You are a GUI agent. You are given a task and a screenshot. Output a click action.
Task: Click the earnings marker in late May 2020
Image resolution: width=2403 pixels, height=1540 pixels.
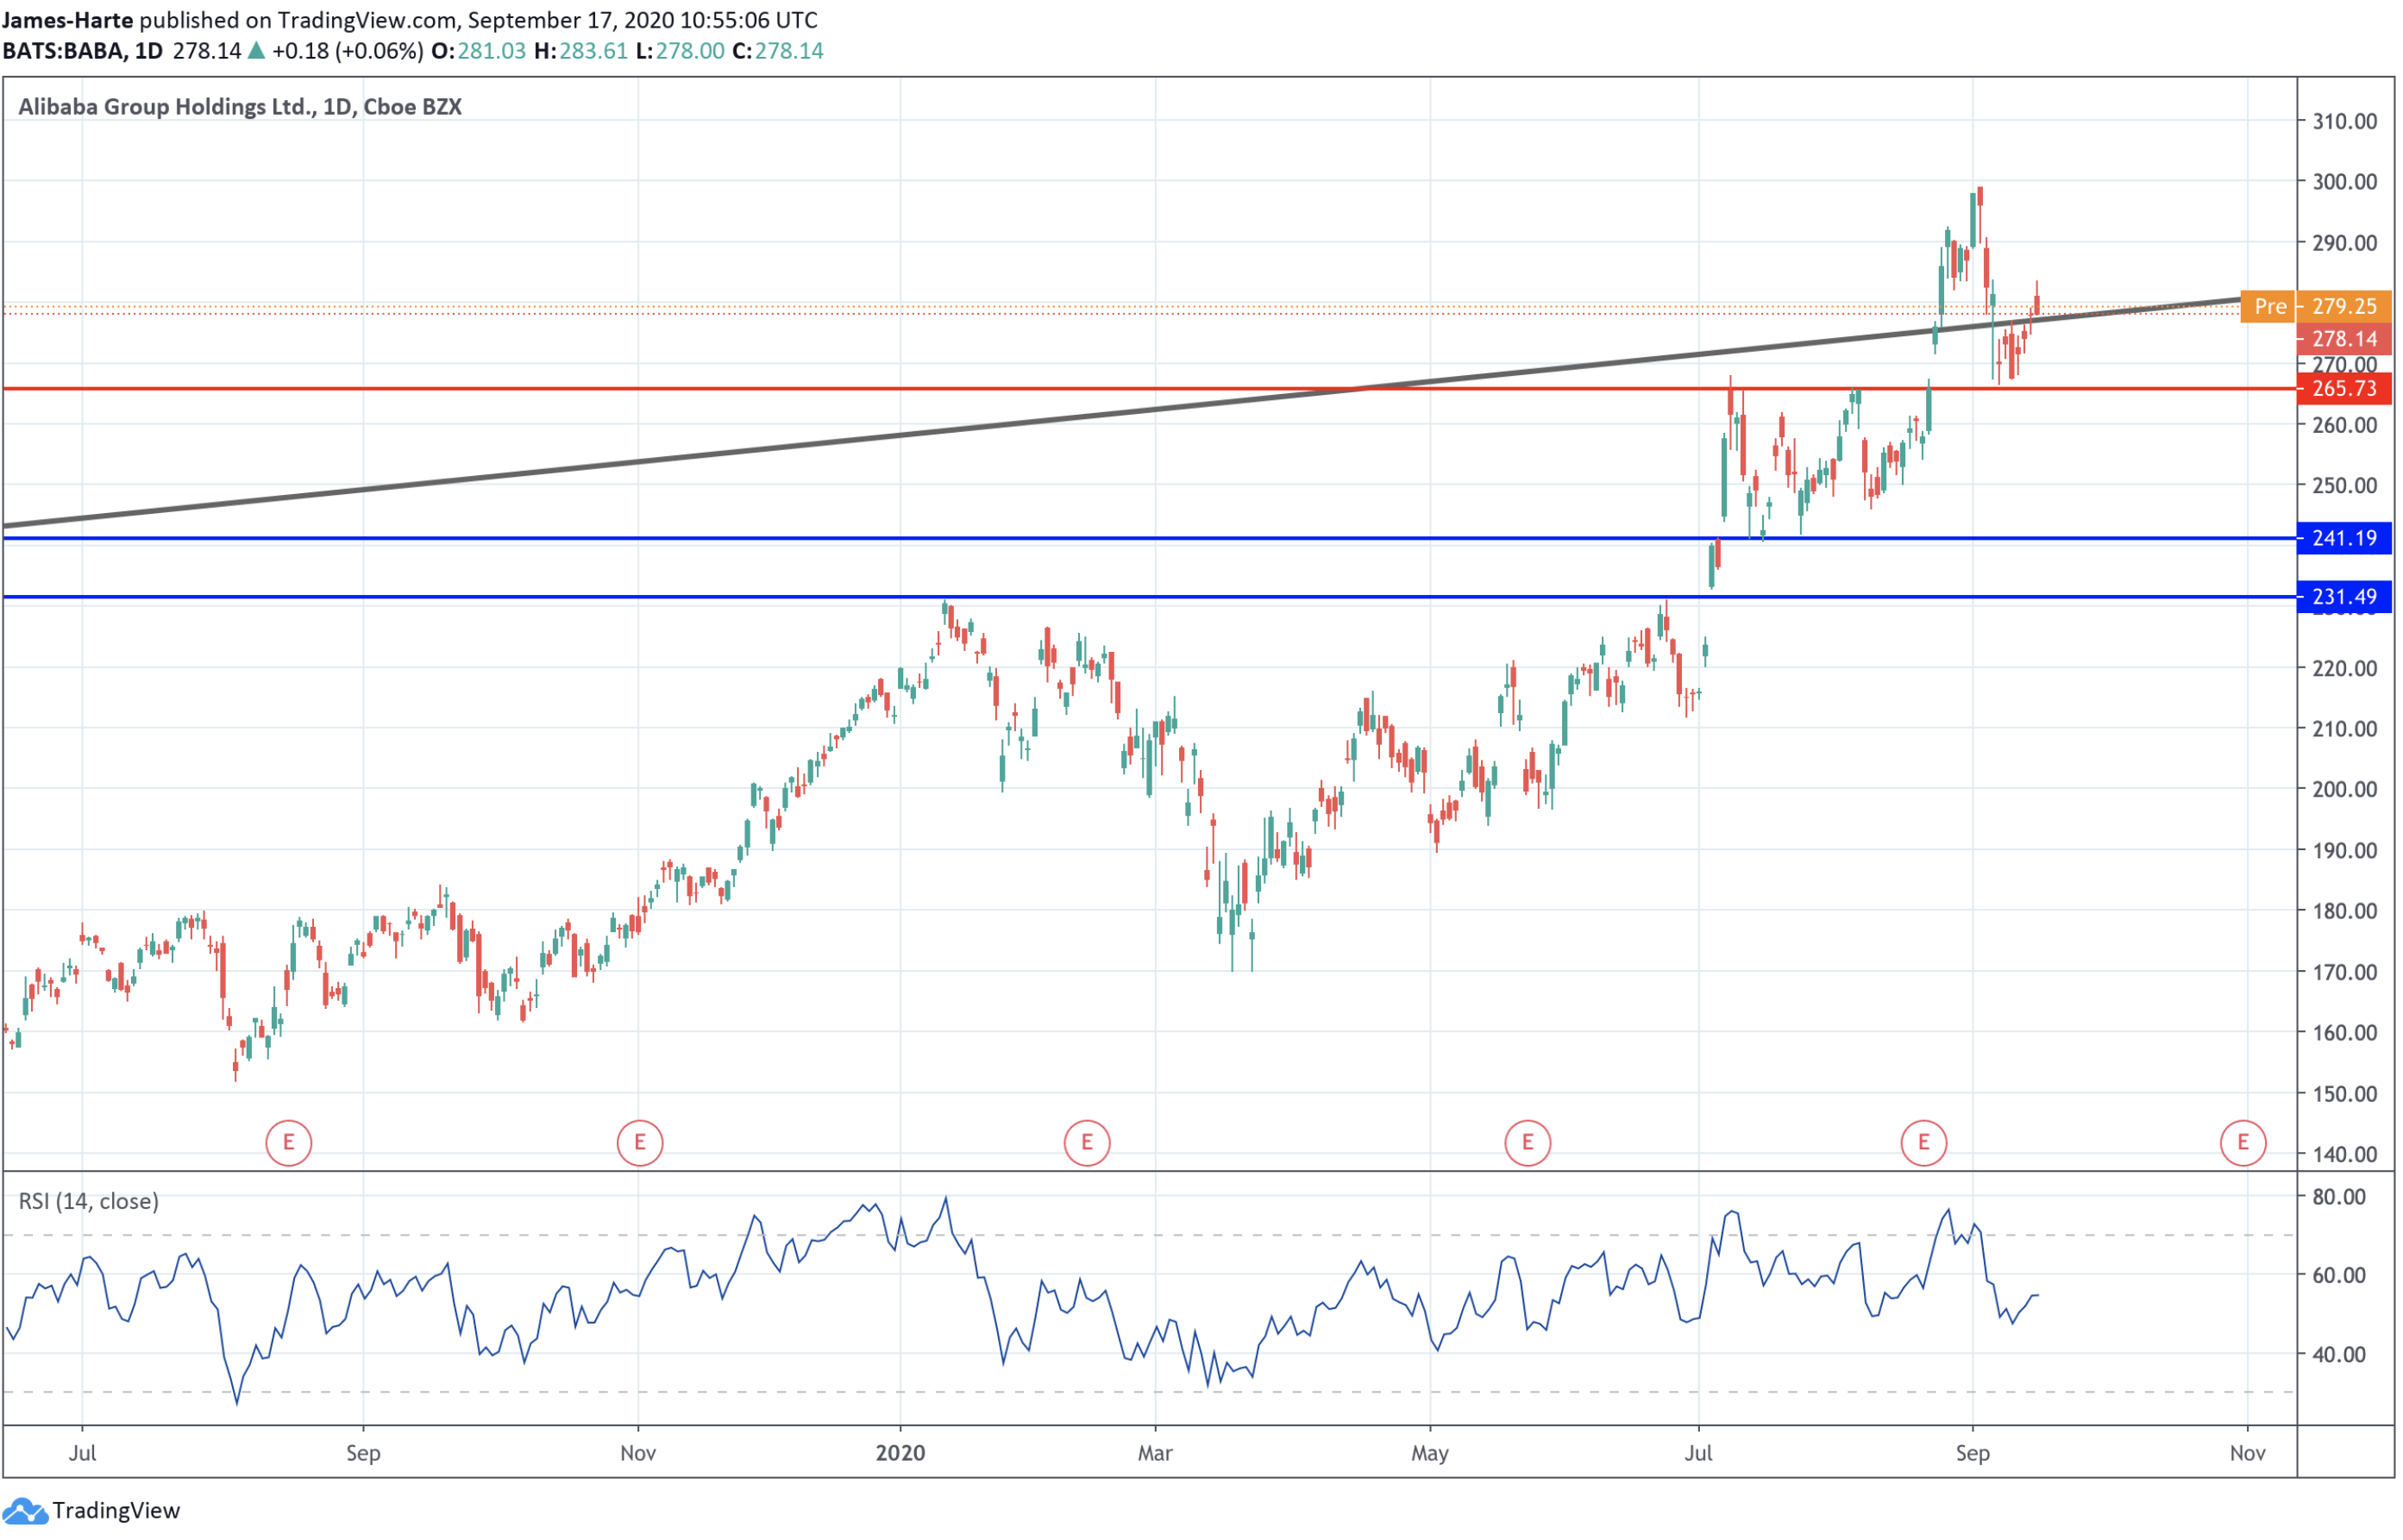[1528, 1143]
